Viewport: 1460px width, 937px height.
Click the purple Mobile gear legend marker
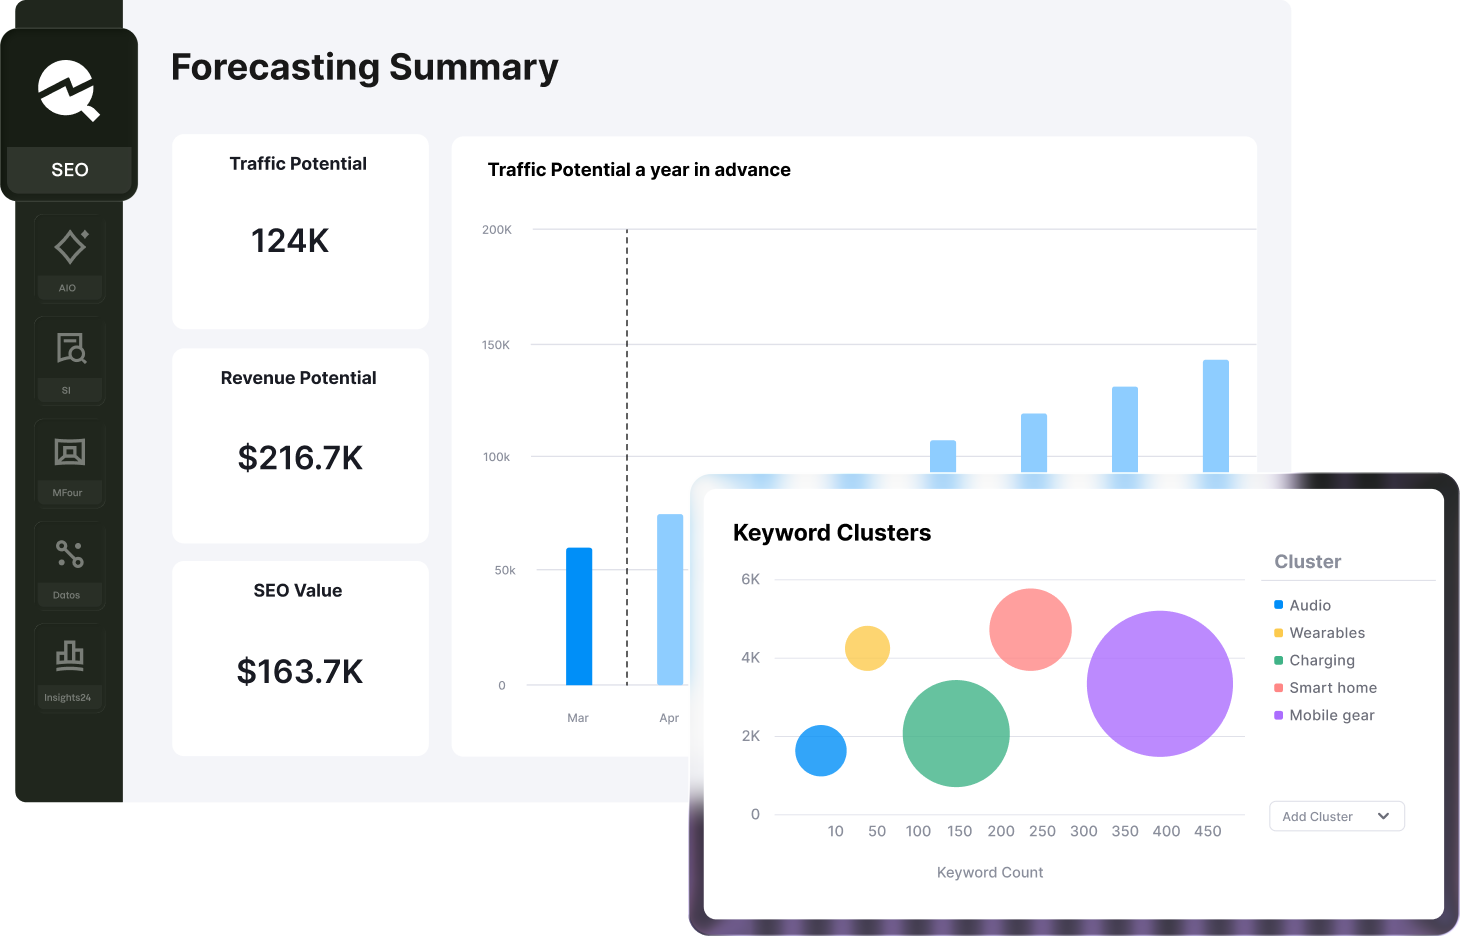[x=1280, y=715]
